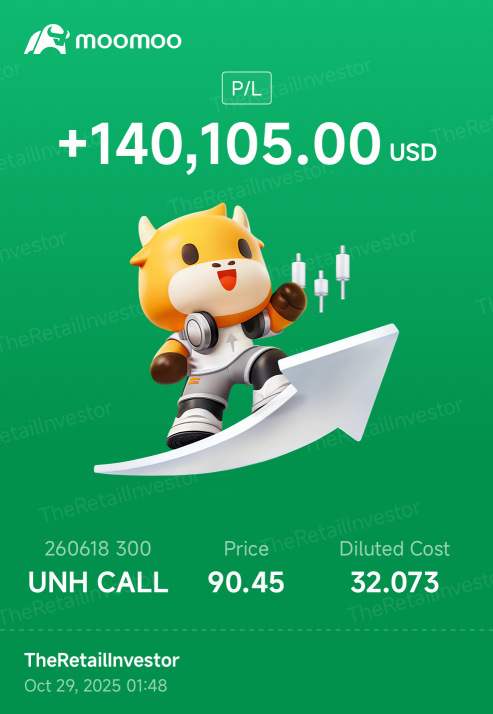The height and width of the screenshot is (714, 493).
Task: Click the arrow emblem on mascot's shirt
Action: 233,341
